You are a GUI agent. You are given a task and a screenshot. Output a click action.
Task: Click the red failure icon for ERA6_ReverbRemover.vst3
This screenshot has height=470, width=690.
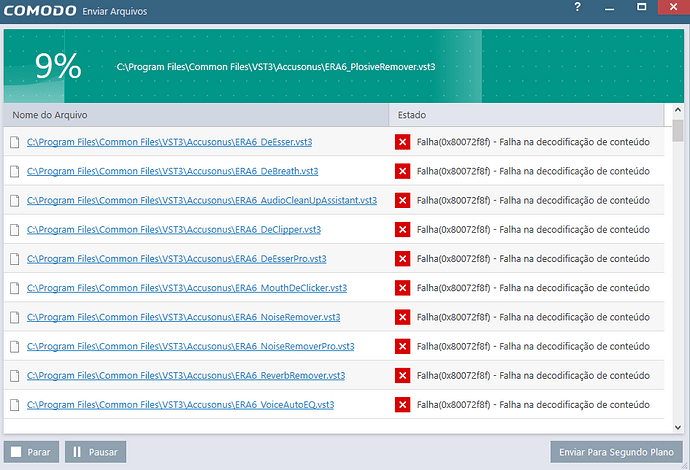(x=403, y=375)
